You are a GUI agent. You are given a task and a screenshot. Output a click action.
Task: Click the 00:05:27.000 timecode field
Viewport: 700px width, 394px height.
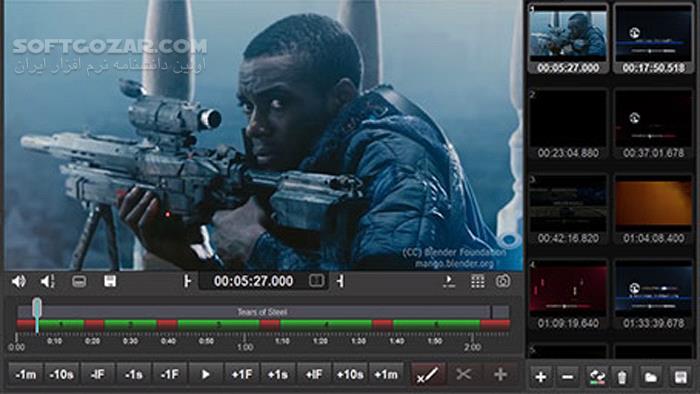click(x=254, y=281)
